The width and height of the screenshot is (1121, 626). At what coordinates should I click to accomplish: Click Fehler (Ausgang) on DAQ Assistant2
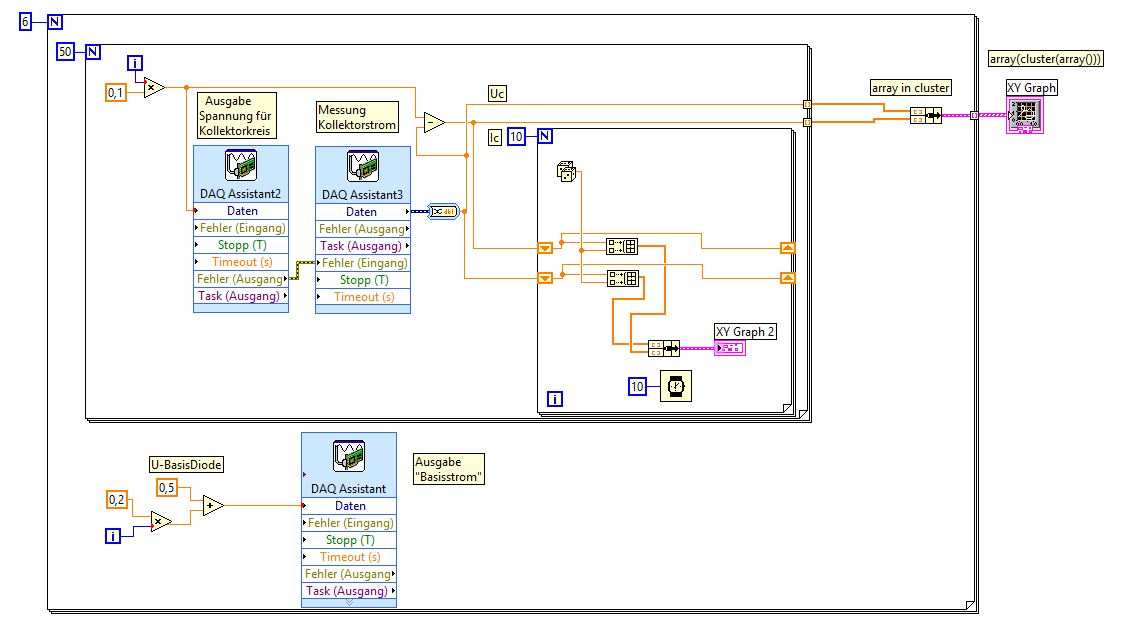point(241,279)
